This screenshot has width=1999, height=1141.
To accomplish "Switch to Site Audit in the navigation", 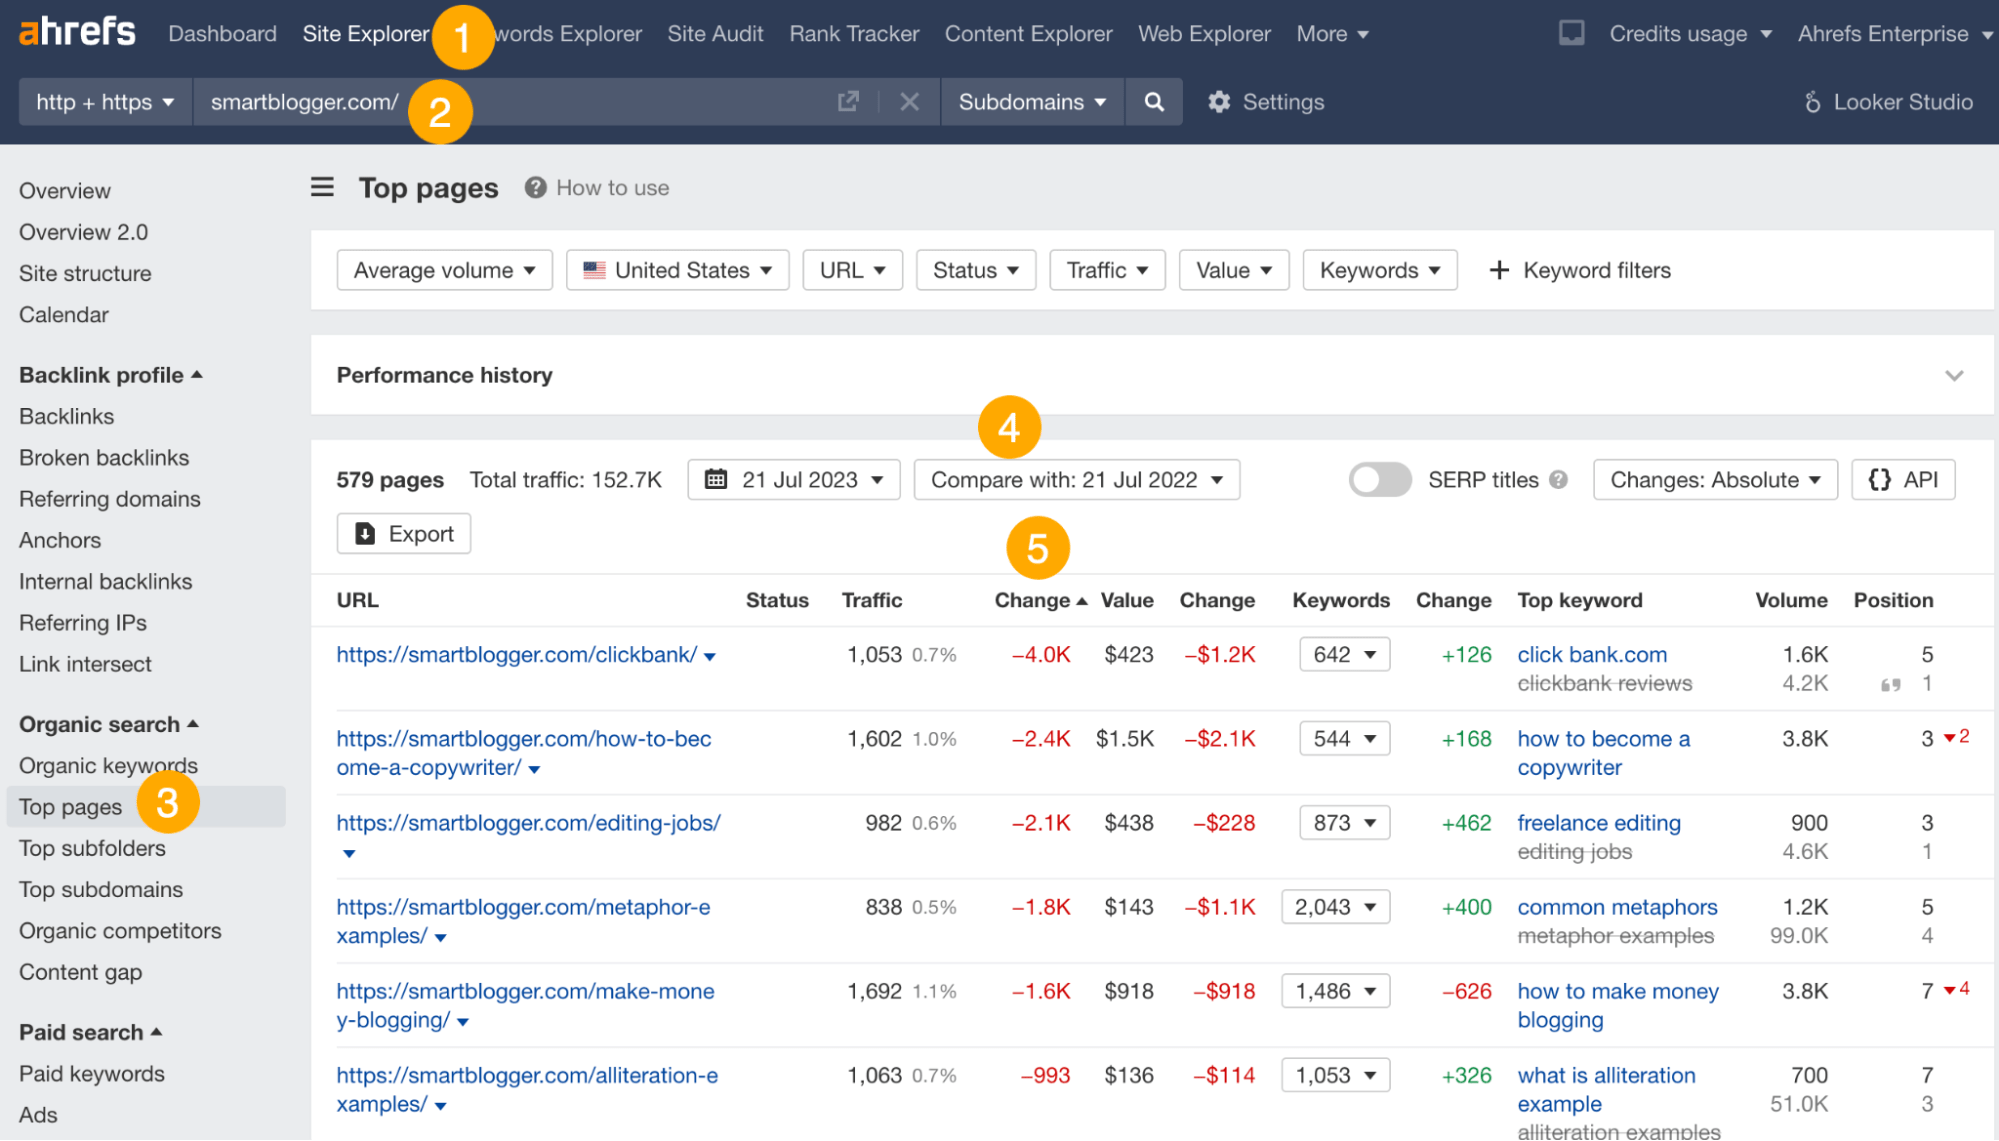I will pos(715,33).
